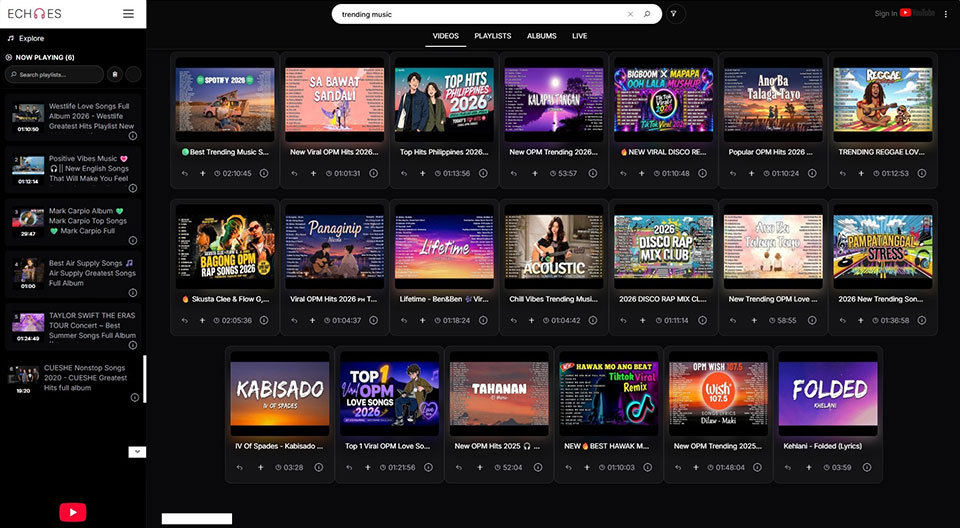
Task: Open info icon on Mark Carpio Album item
Action: click(x=132, y=240)
